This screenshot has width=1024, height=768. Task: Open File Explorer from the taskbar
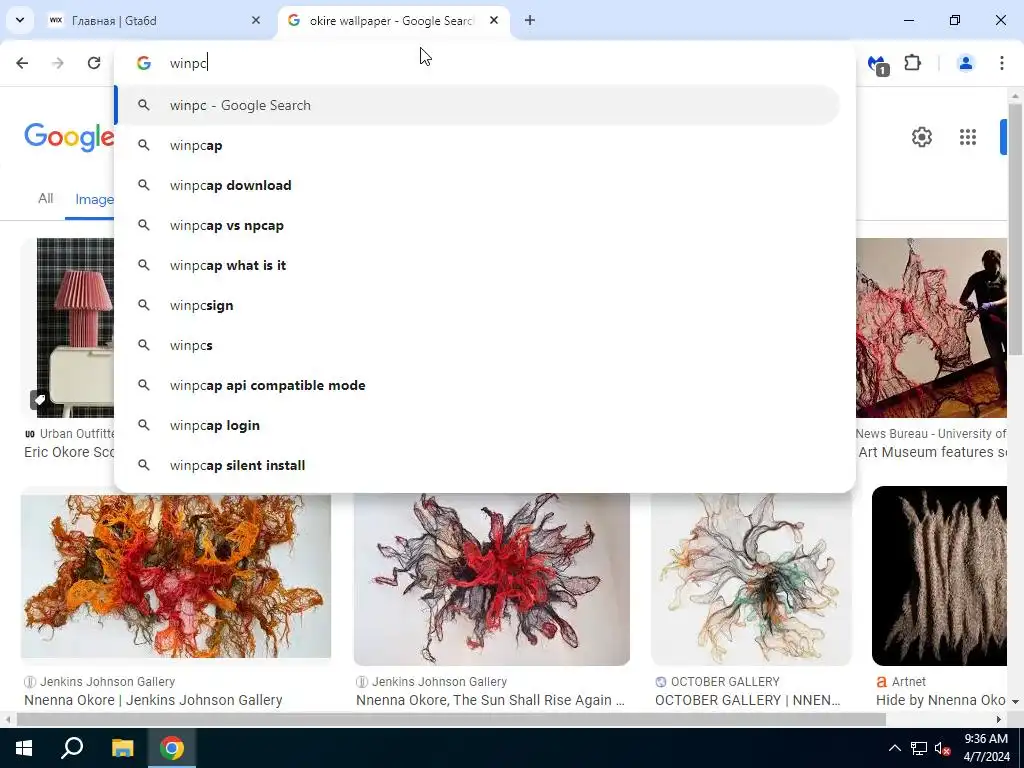click(x=122, y=748)
